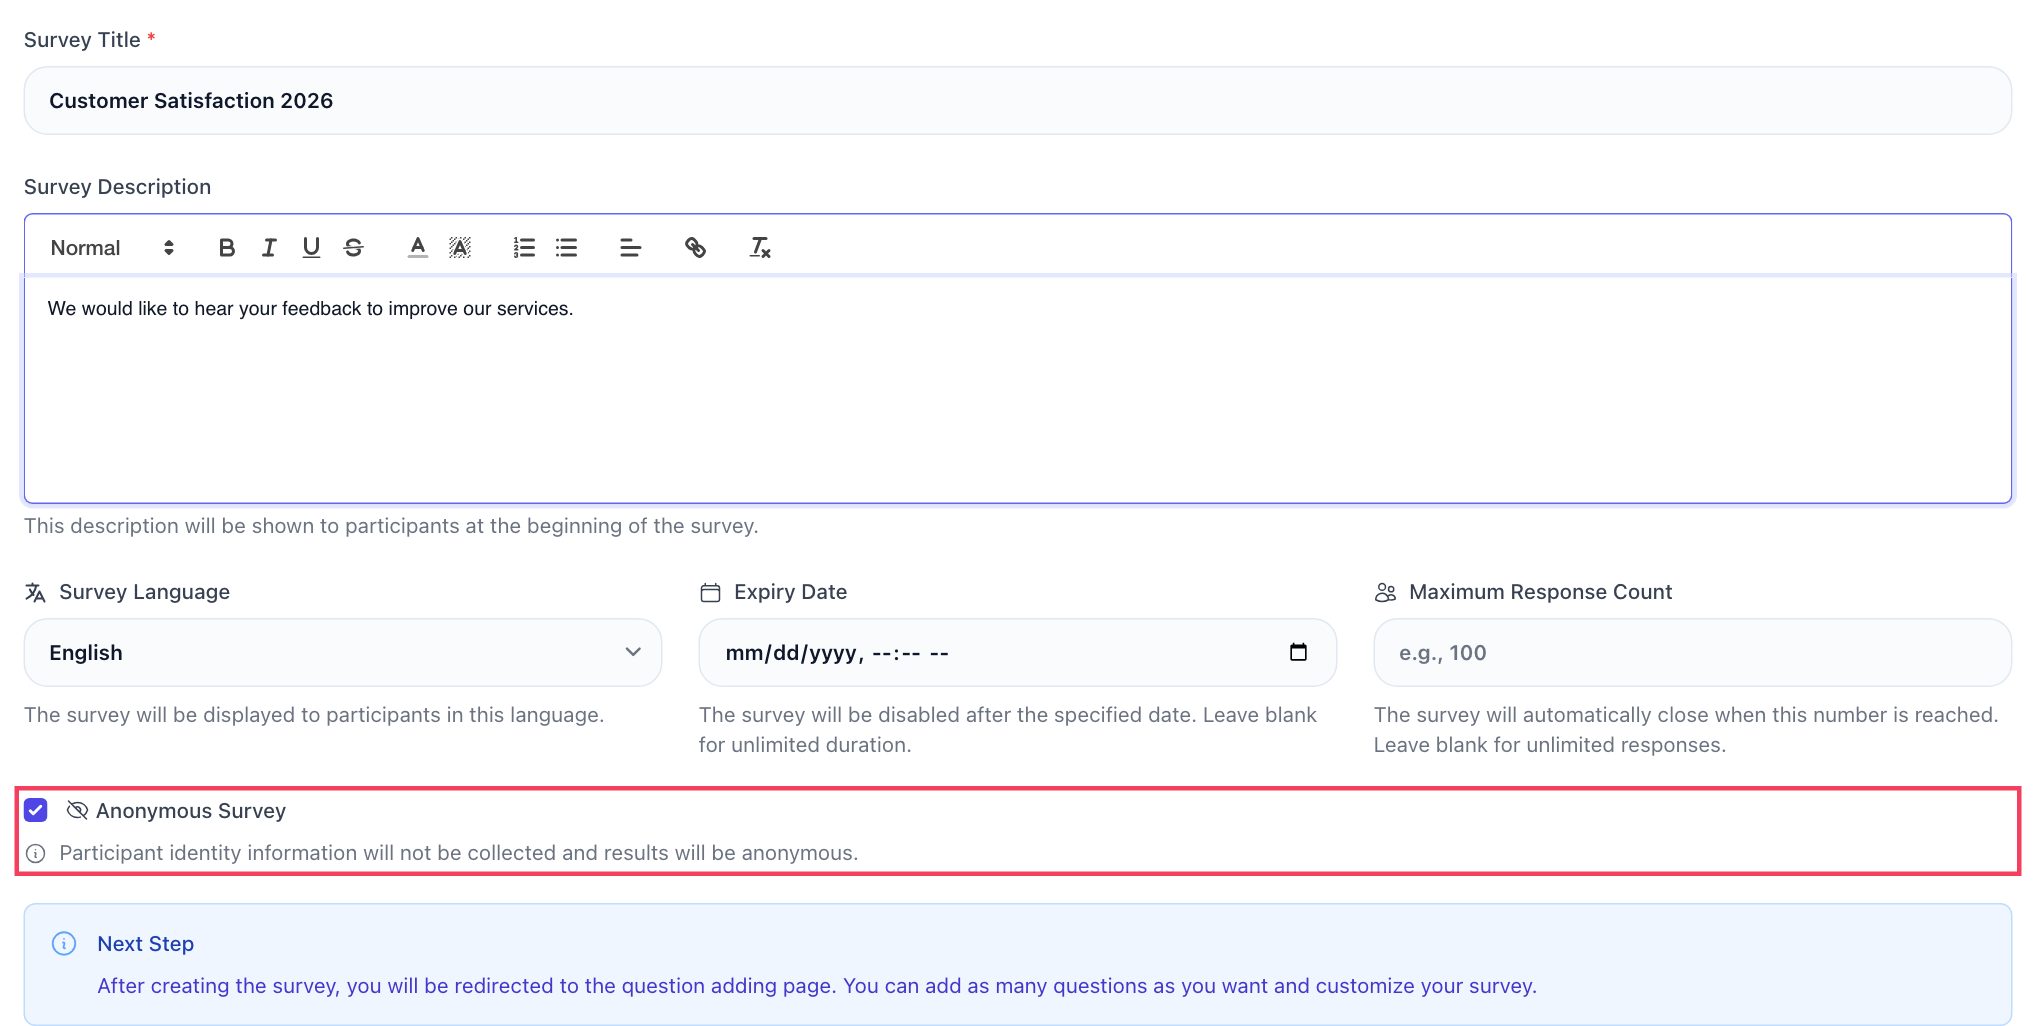Click into the Survey Title field
Image resolution: width=2037 pixels, height=1026 pixels.
click(1018, 101)
